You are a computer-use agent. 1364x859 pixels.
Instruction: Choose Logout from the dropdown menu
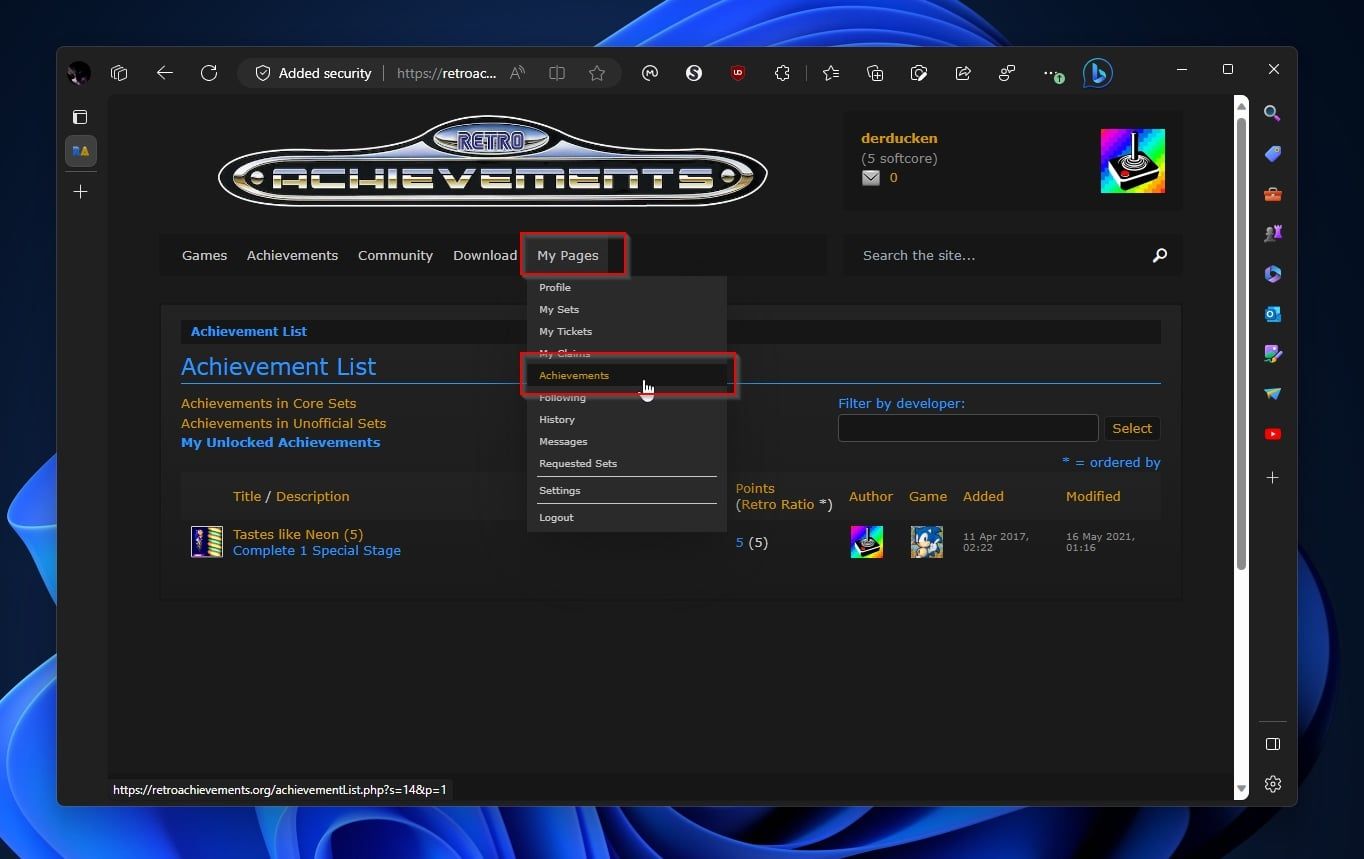[556, 518]
